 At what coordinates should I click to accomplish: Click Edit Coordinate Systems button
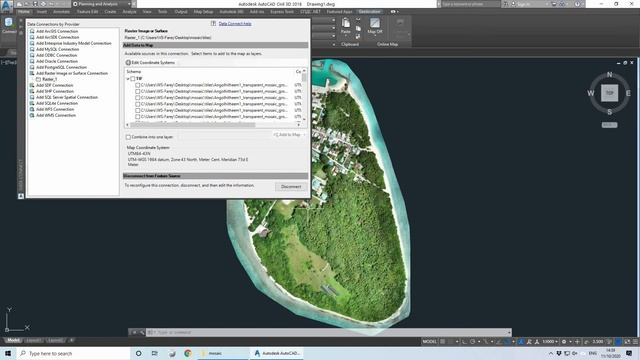151,62
